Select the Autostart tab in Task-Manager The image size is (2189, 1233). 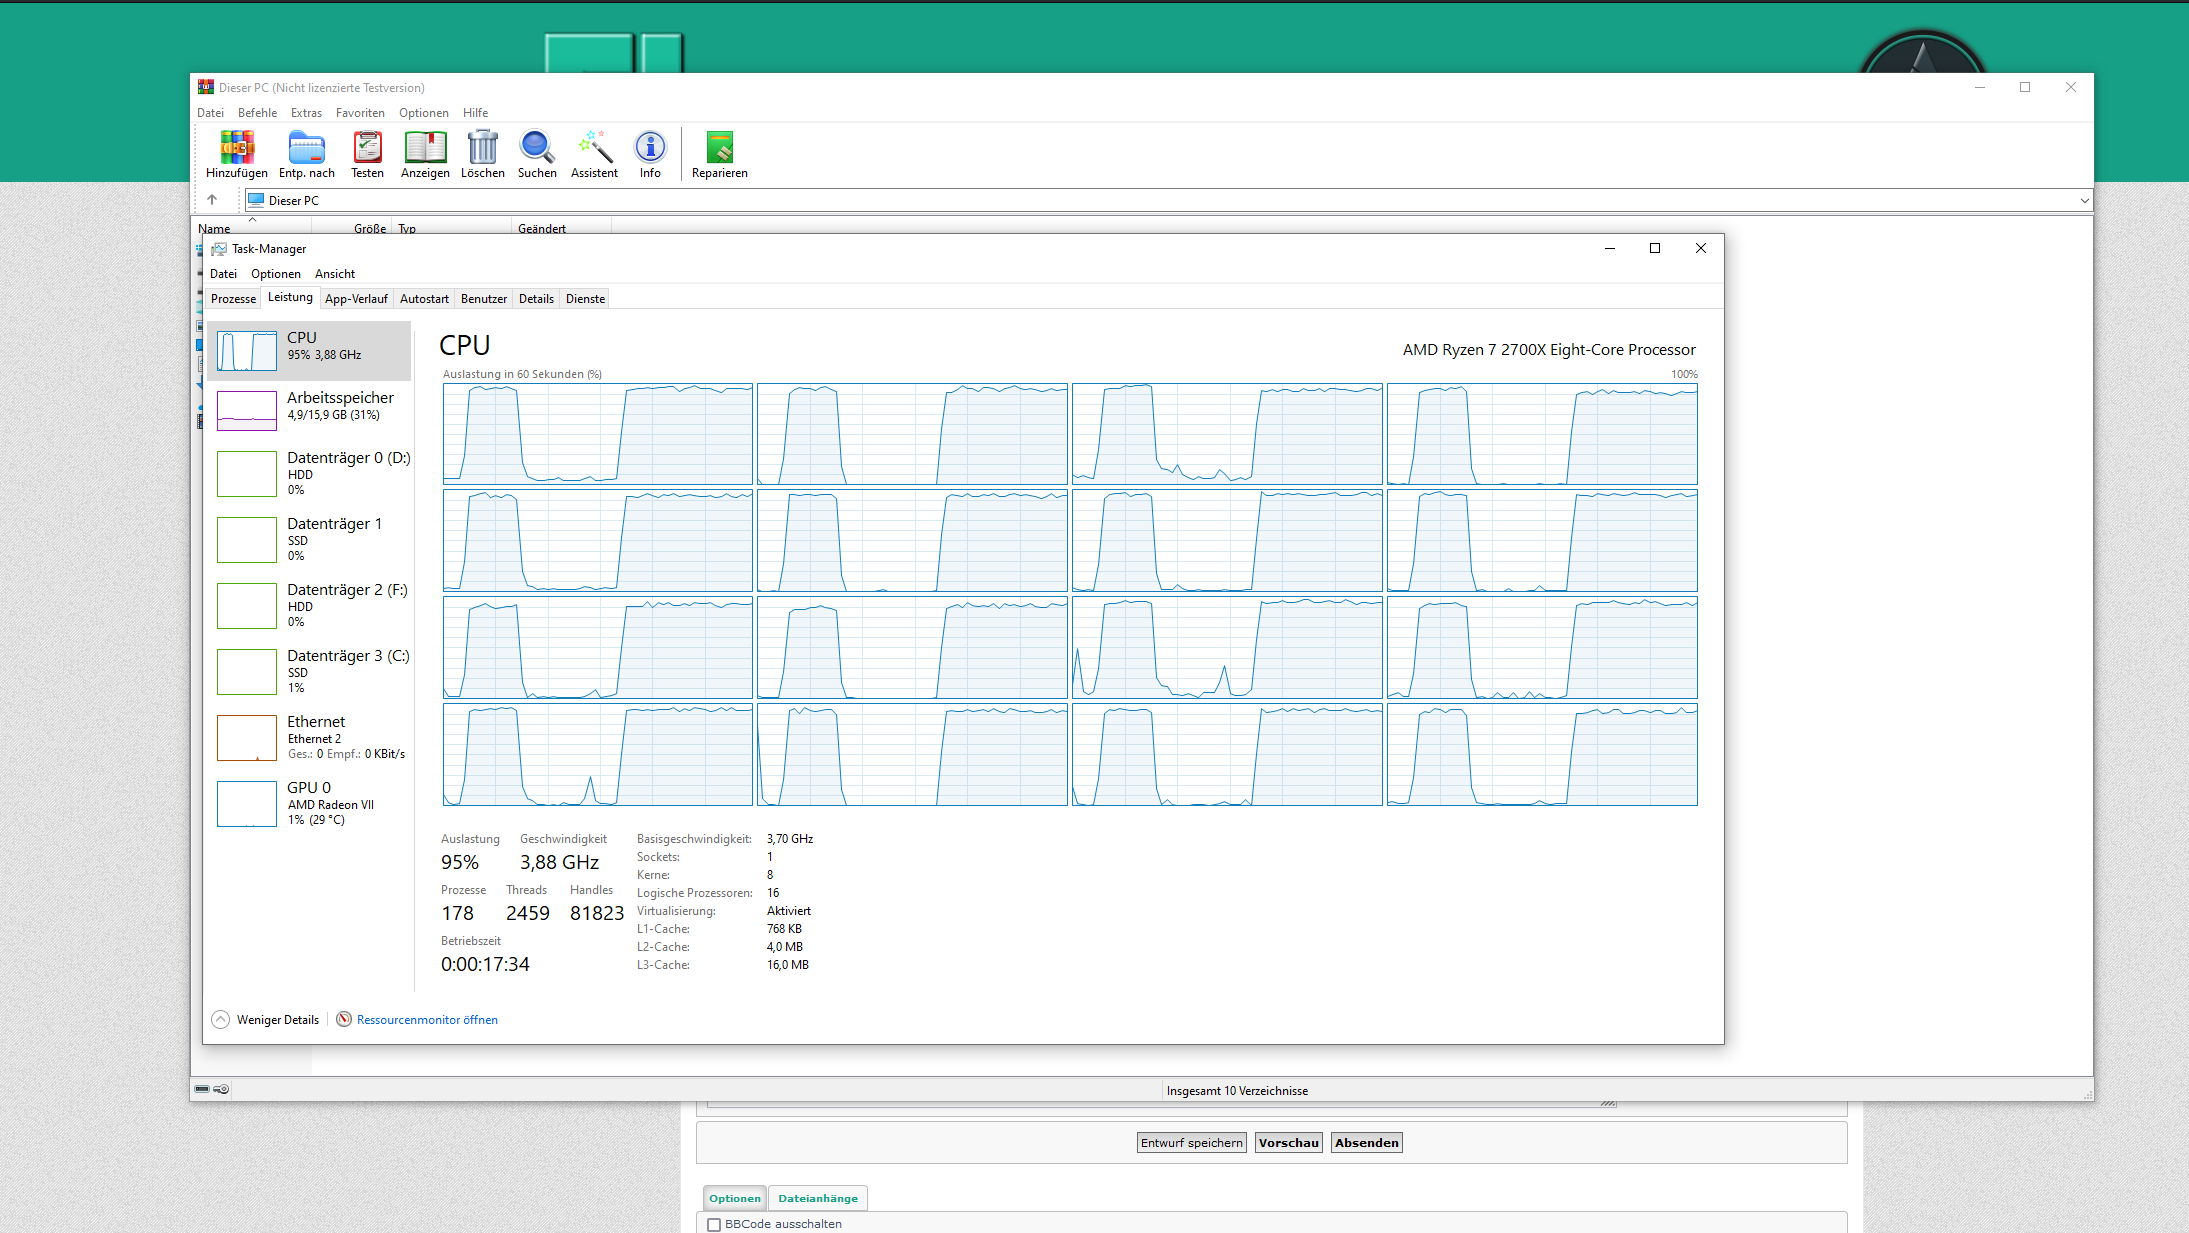(422, 299)
